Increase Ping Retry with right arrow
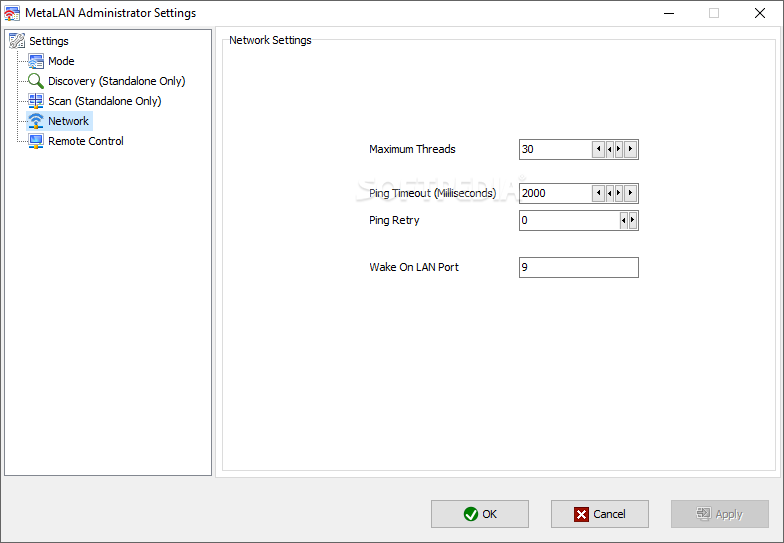The height and width of the screenshot is (543, 784). pos(632,220)
